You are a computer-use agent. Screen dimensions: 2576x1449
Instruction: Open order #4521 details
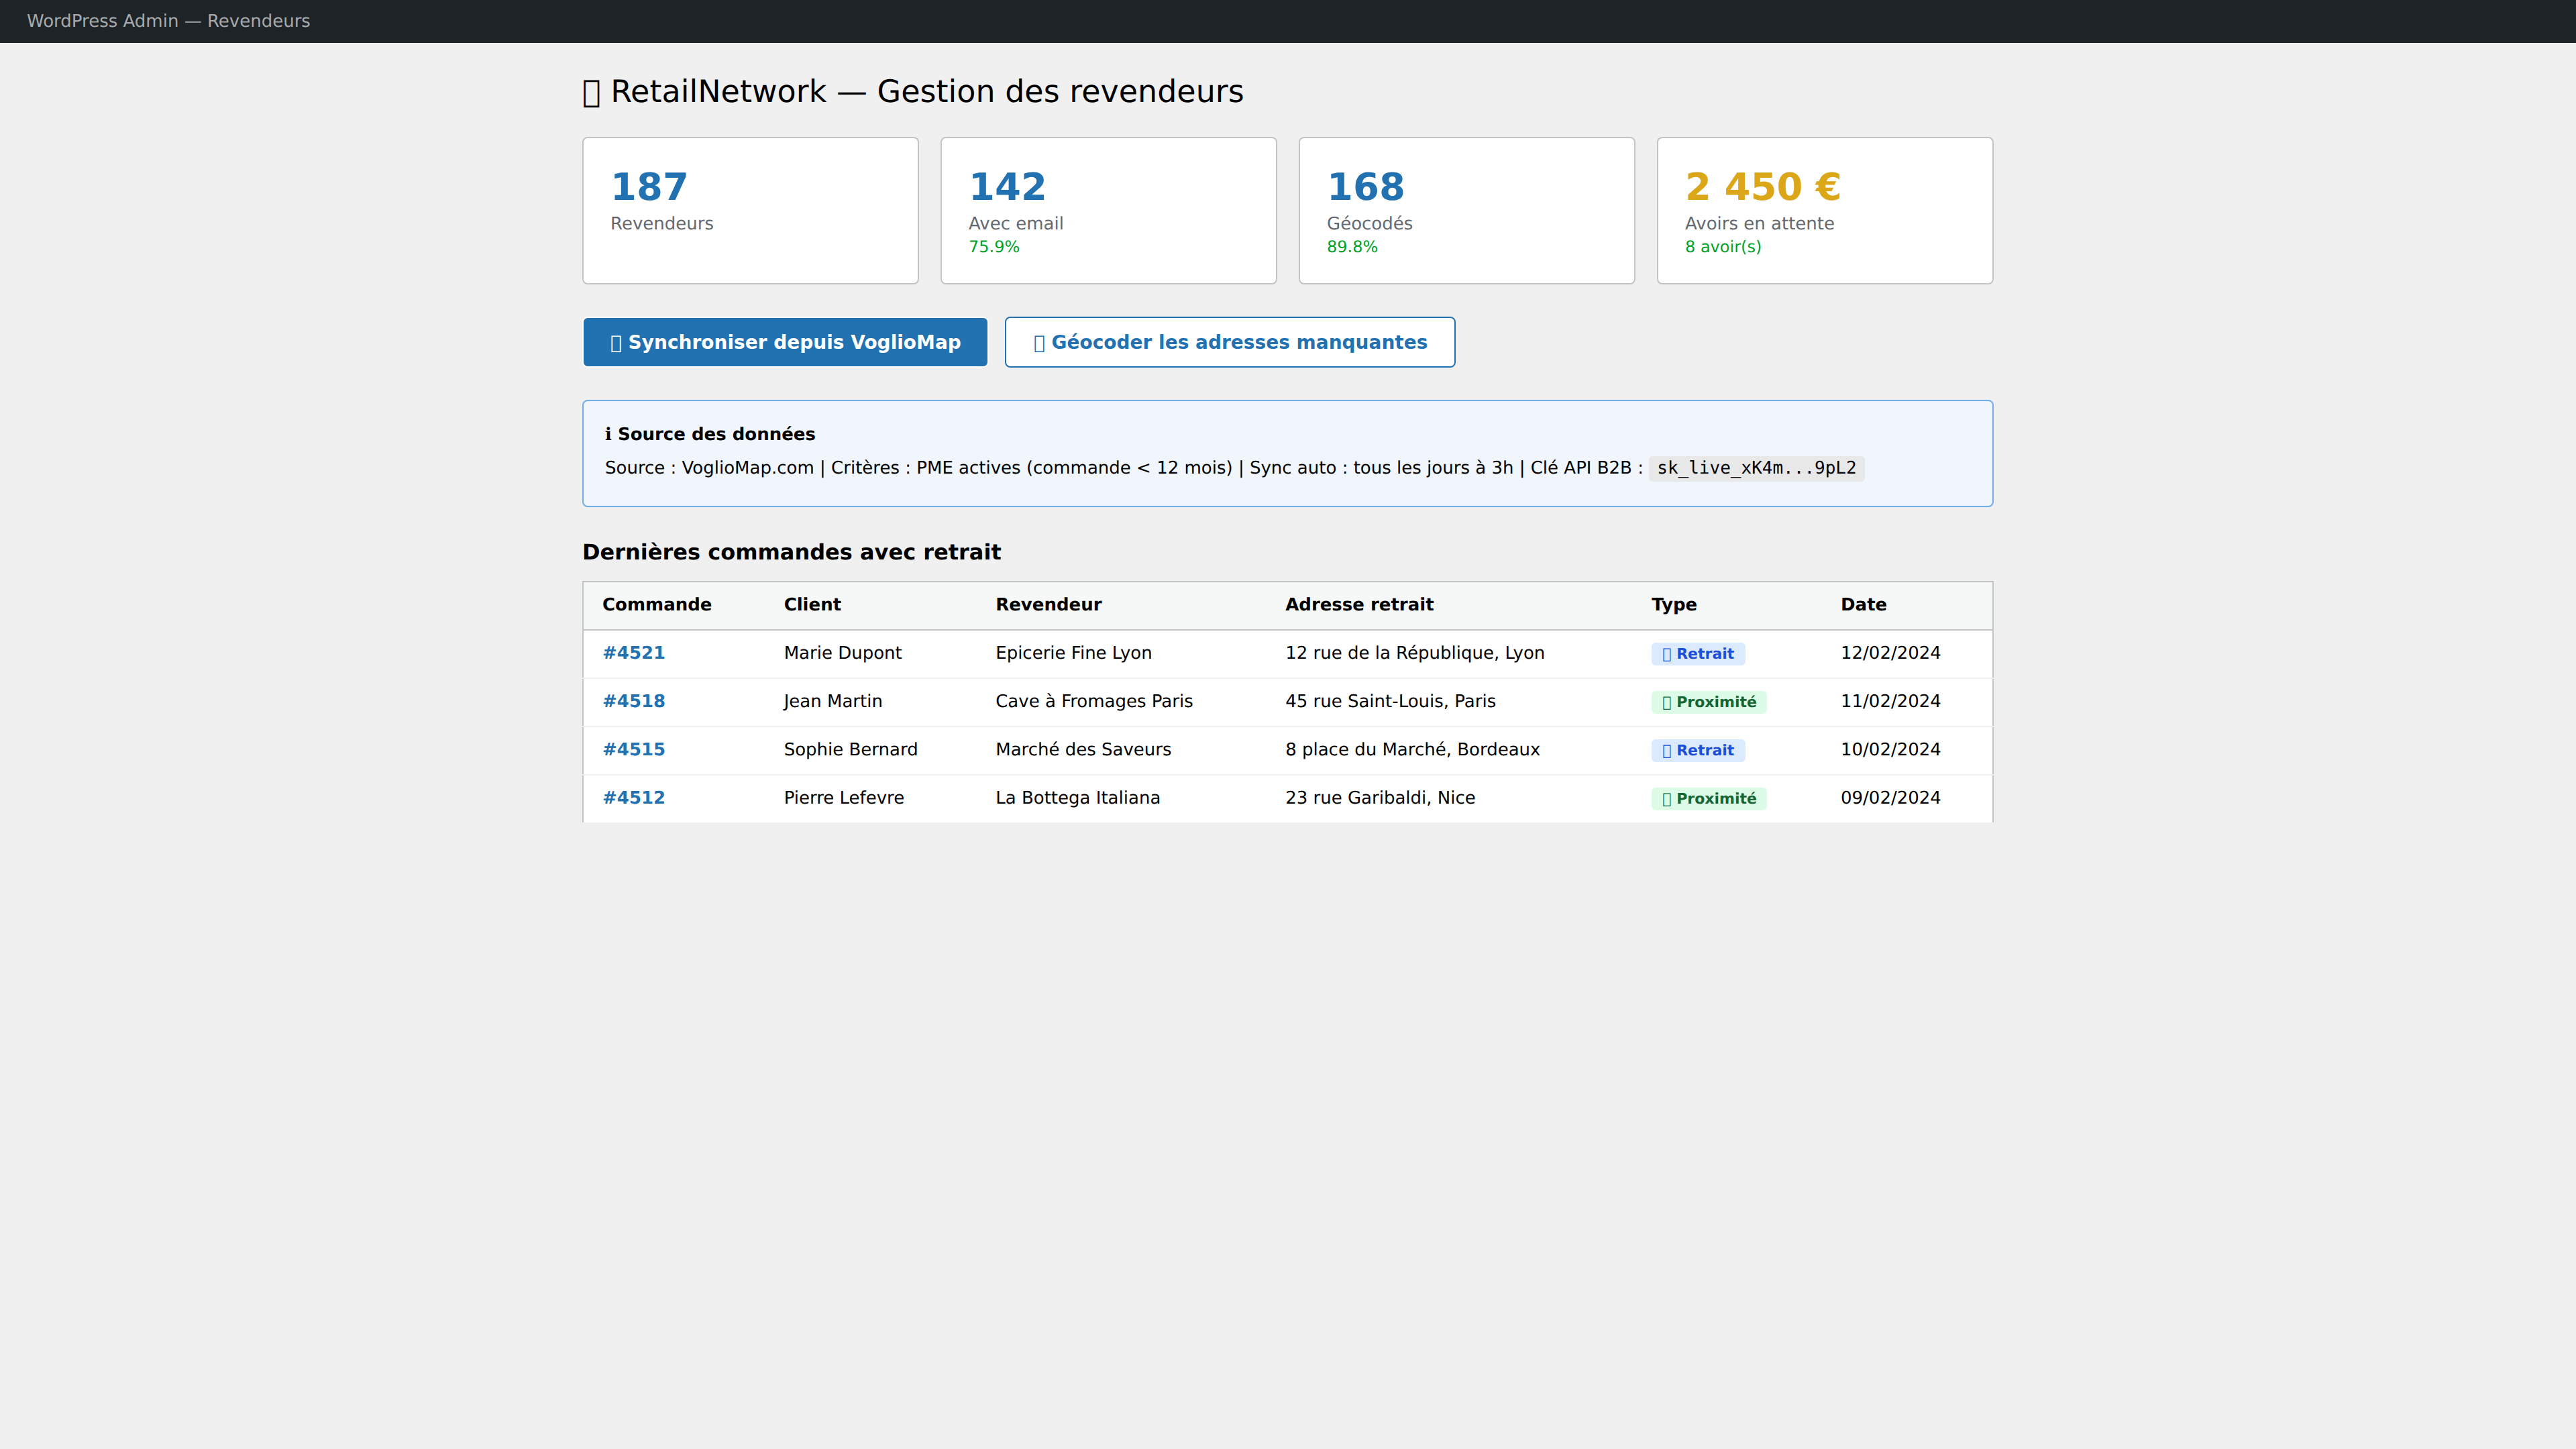tap(633, 652)
